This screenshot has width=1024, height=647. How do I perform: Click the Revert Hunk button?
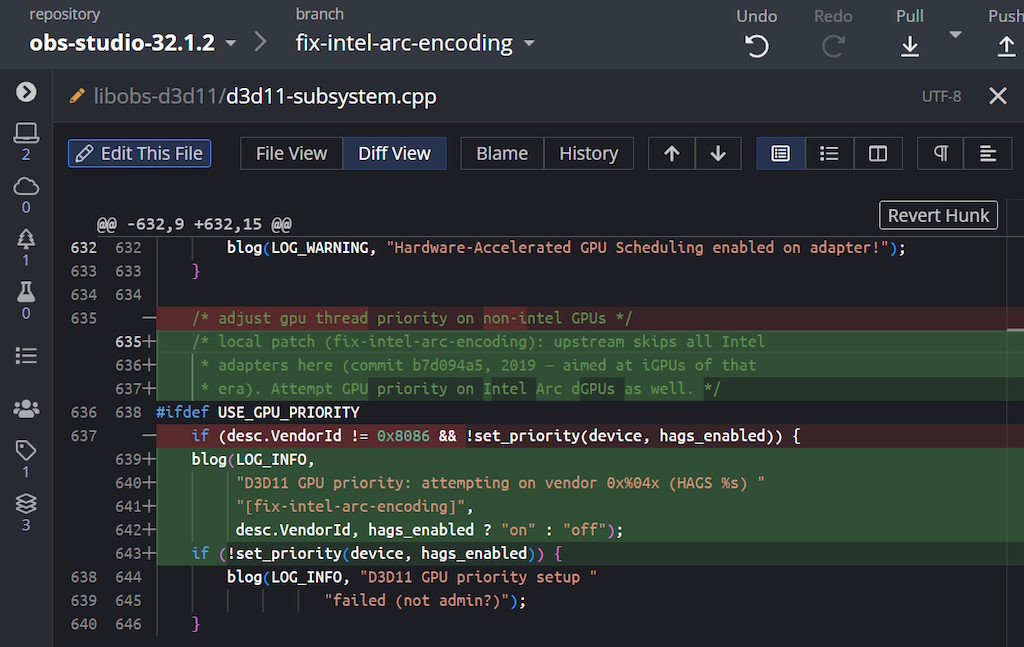[x=938, y=215]
